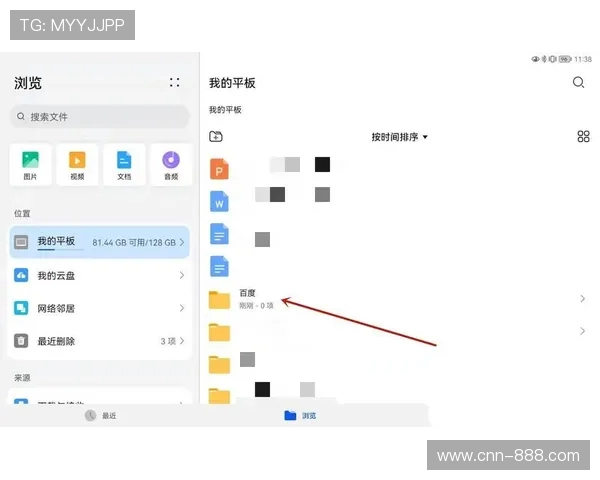Open the four-dot more menu beside 浏览
Image resolution: width=600 pixels, height=480 pixels.
pos(175,83)
